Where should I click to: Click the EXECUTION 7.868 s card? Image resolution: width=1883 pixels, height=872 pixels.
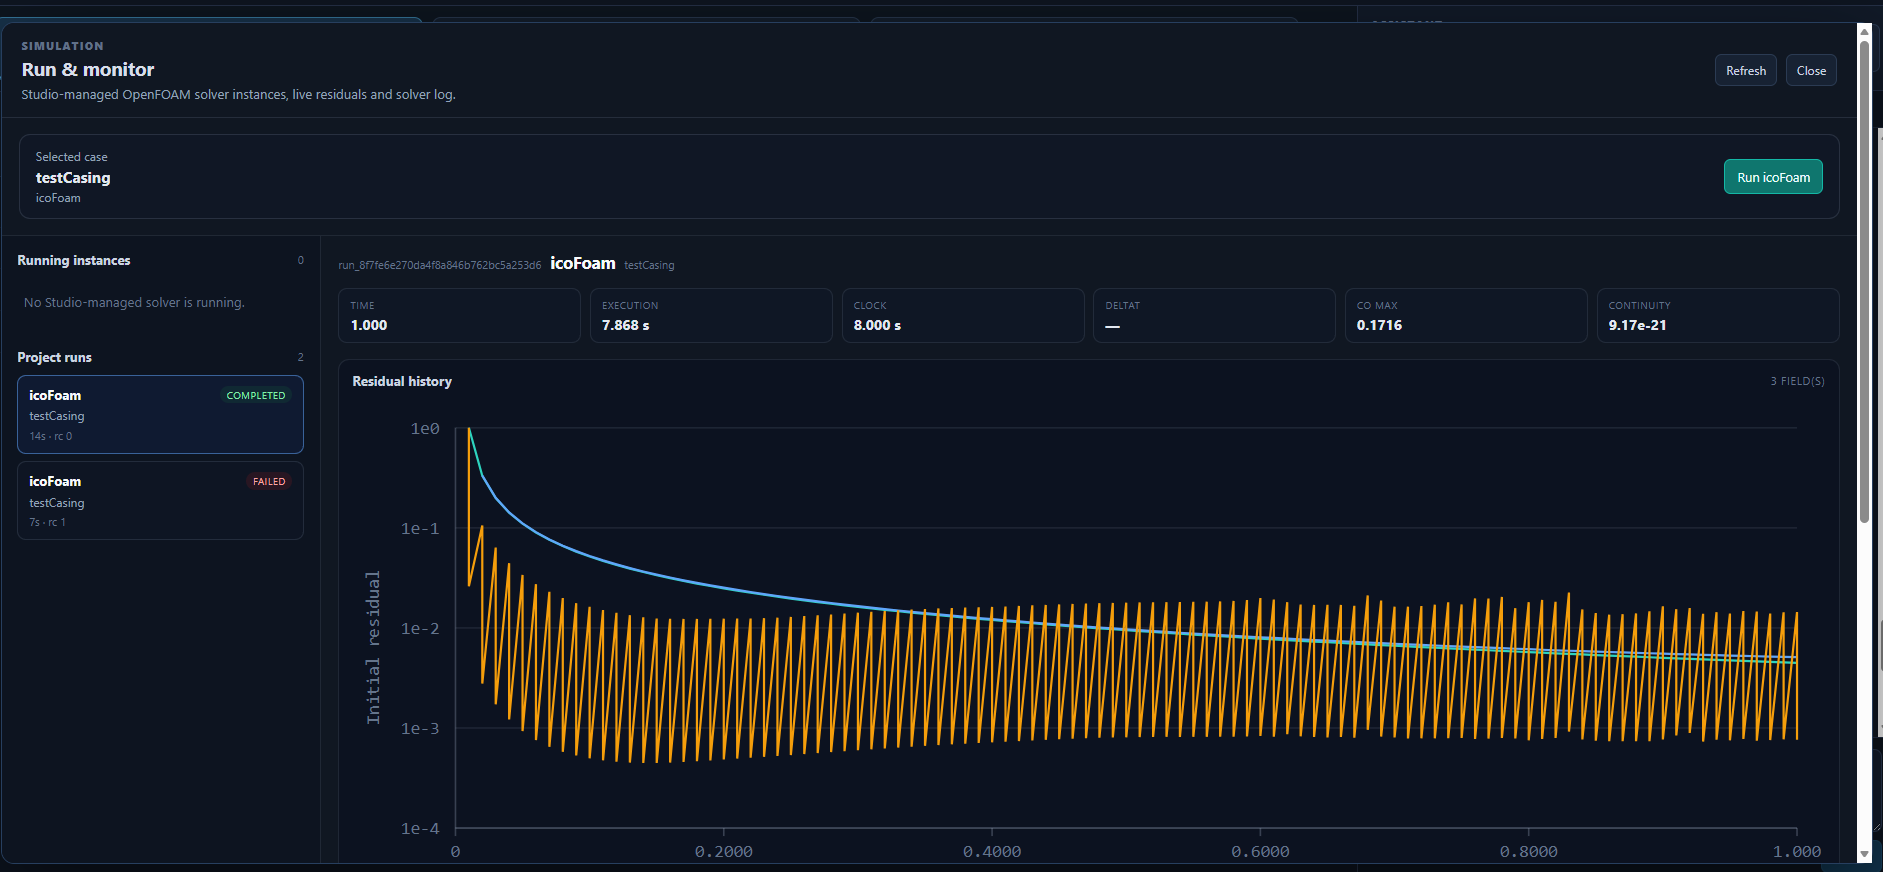tap(711, 316)
